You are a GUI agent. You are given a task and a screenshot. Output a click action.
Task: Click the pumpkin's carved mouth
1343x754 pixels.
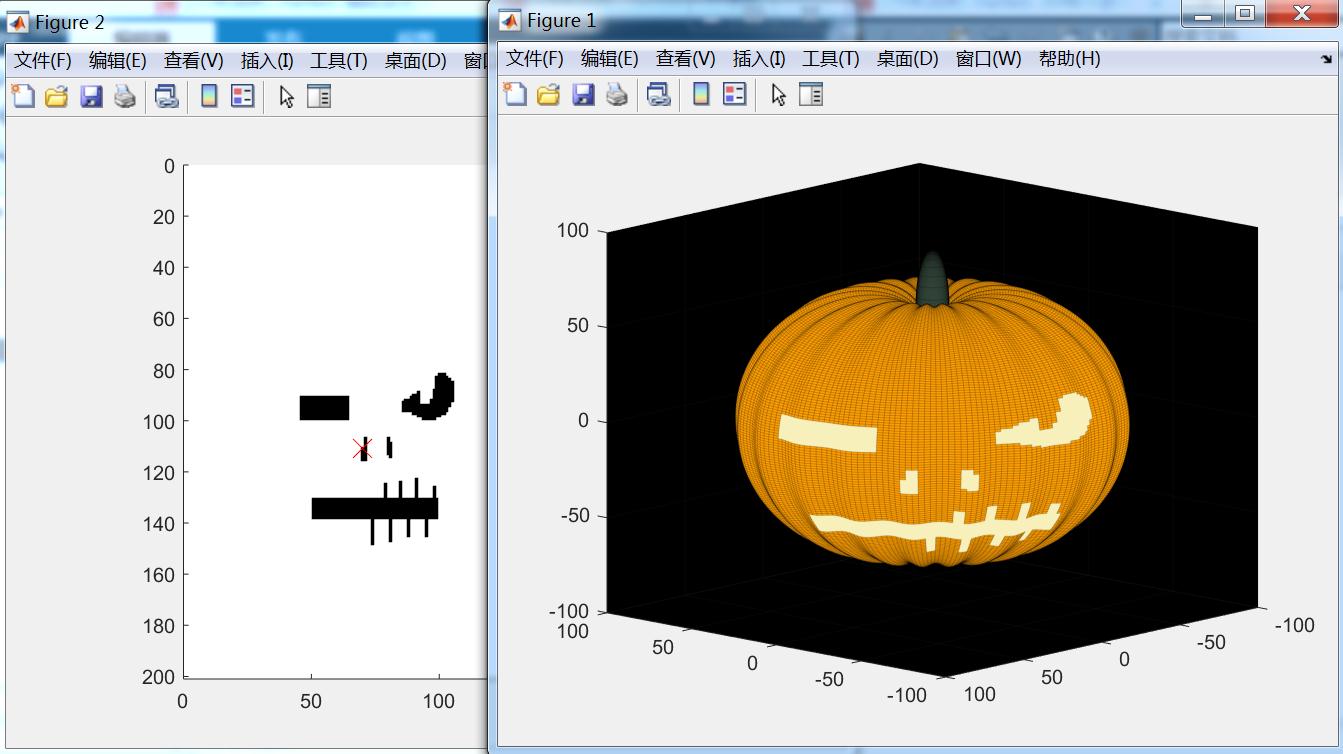pos(935,526)
